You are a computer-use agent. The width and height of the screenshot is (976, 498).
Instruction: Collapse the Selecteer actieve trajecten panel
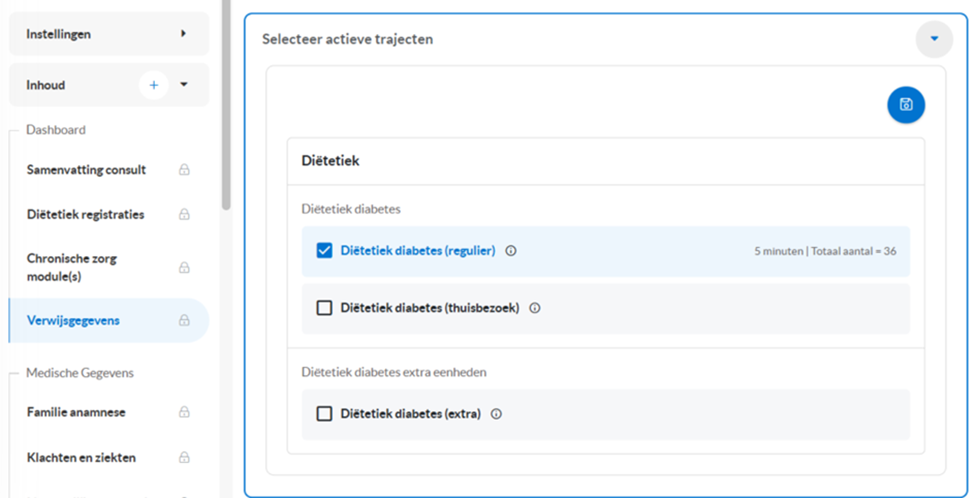pyautogui.click(x=934, y=39)
